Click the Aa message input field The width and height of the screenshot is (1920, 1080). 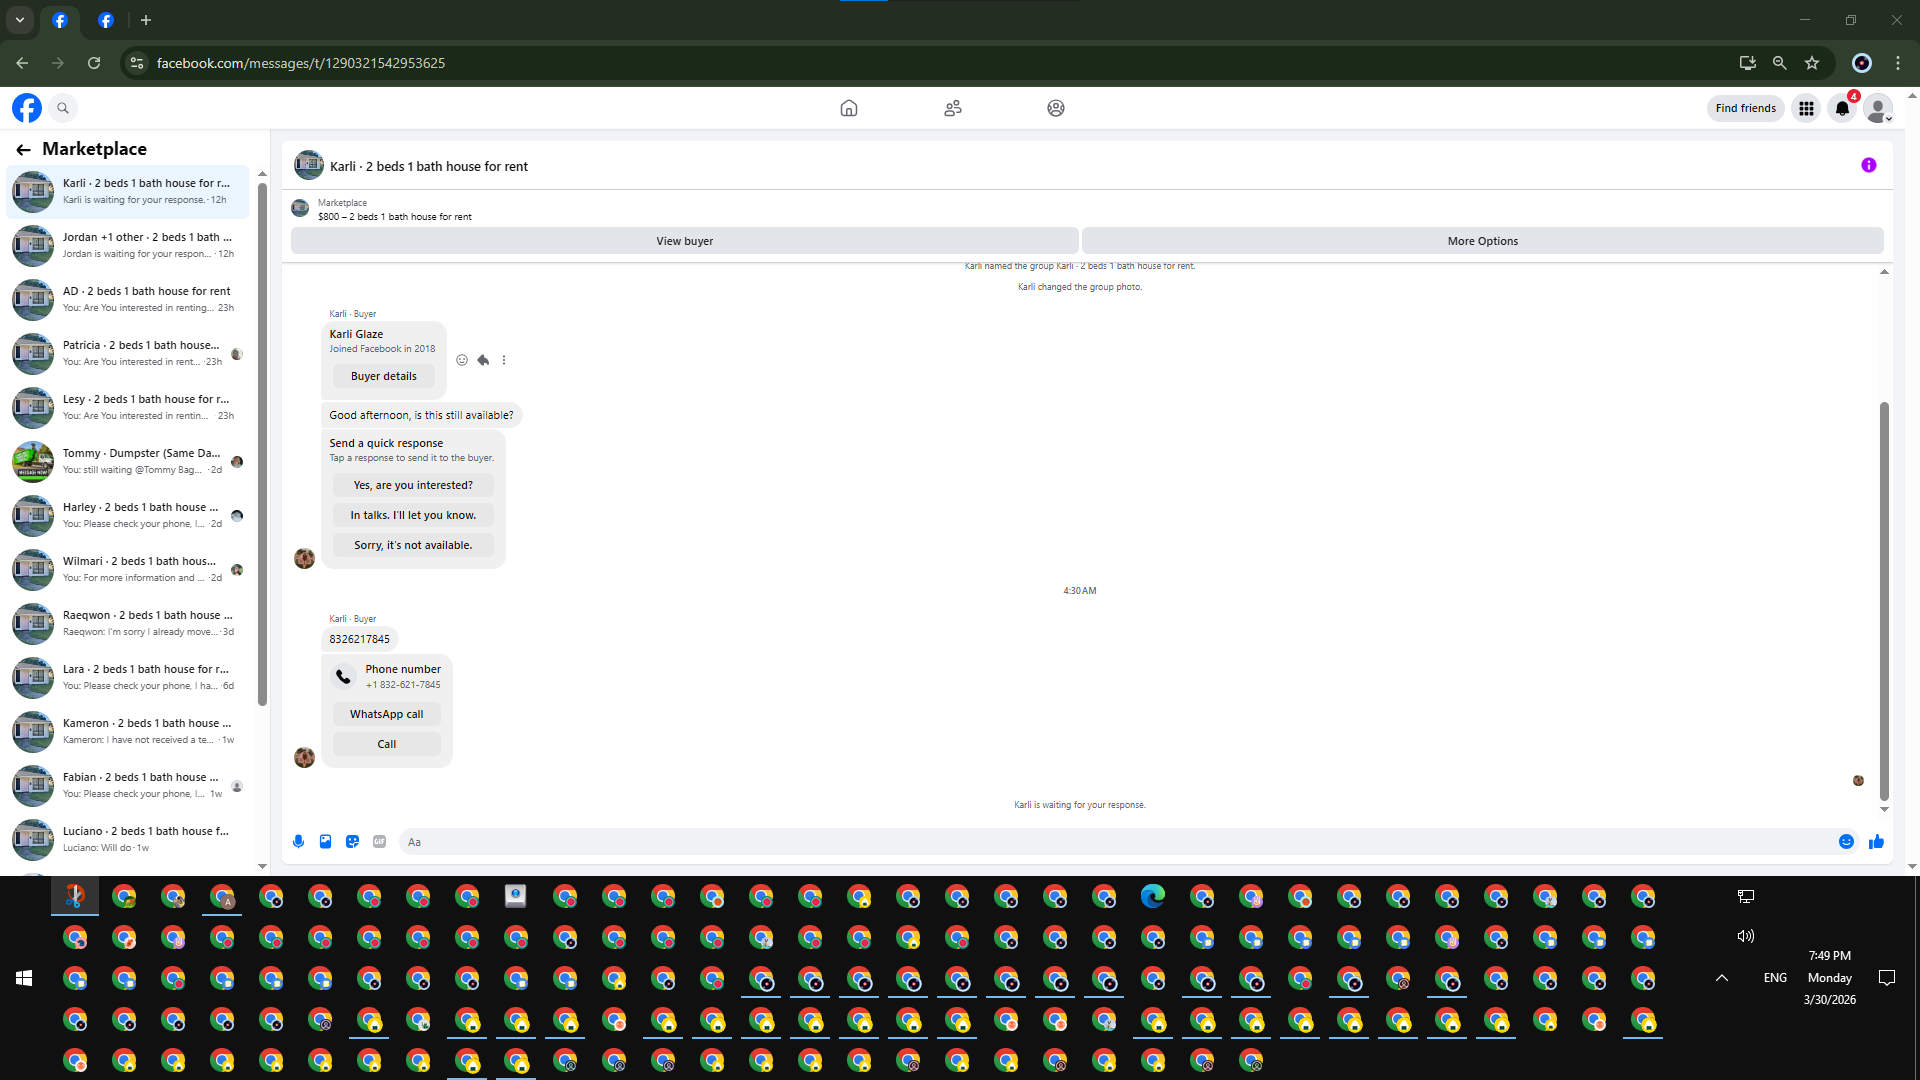coord(1100,842)
